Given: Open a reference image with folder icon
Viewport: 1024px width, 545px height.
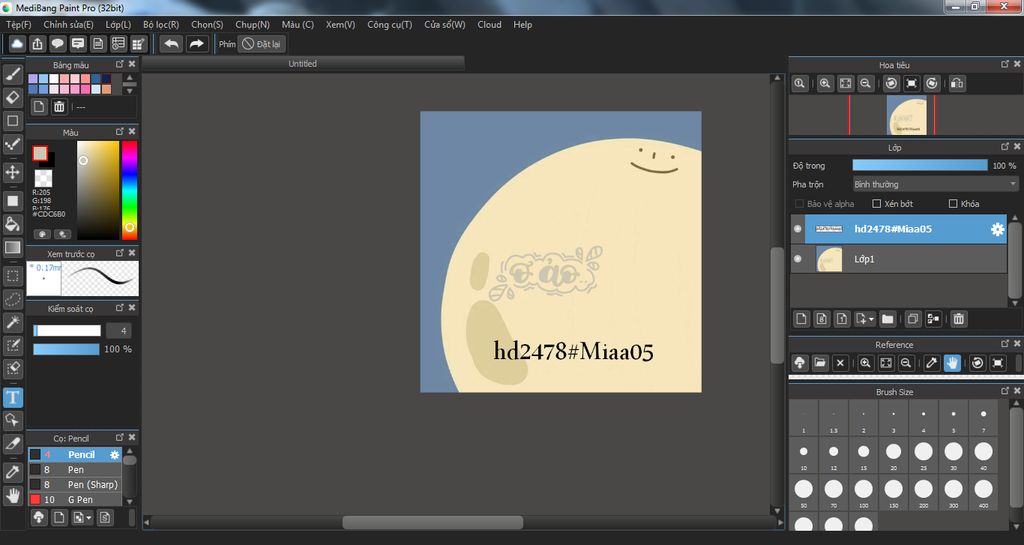Looking at the screenshot, I should pyautogui.click(x=820, y=363).
